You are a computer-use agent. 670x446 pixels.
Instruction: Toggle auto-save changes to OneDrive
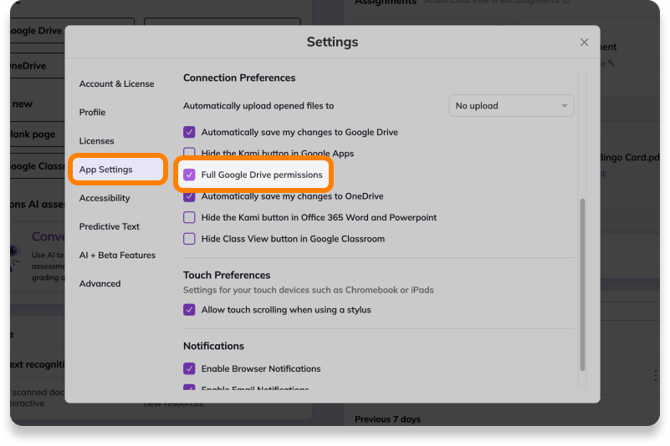(x=189, y=197)
